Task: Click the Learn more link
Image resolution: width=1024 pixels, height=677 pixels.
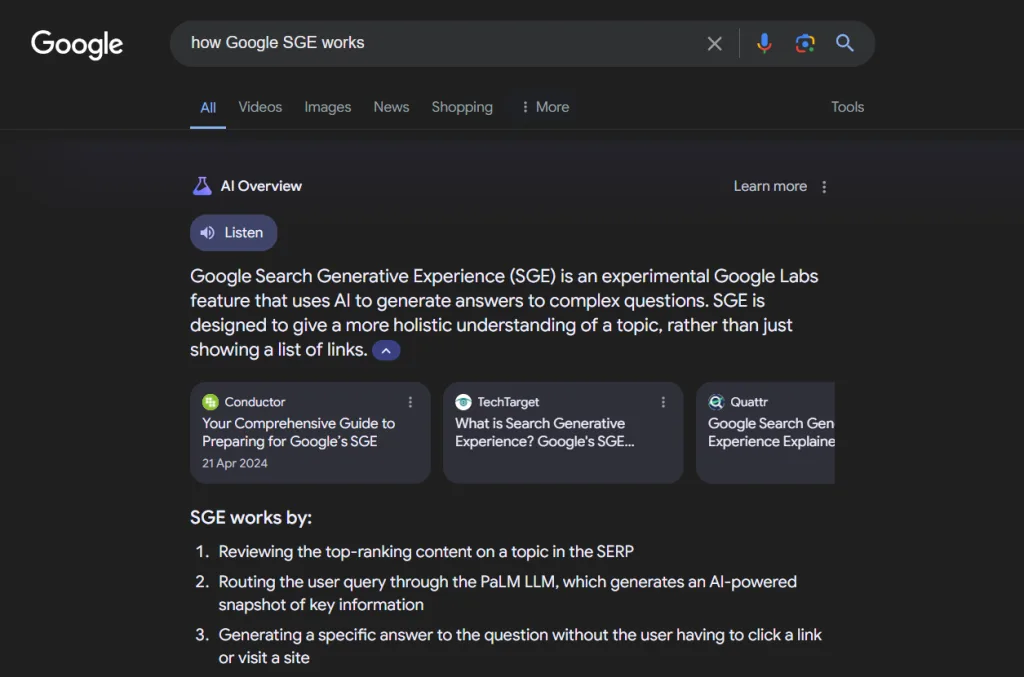Action: (770, 186)
